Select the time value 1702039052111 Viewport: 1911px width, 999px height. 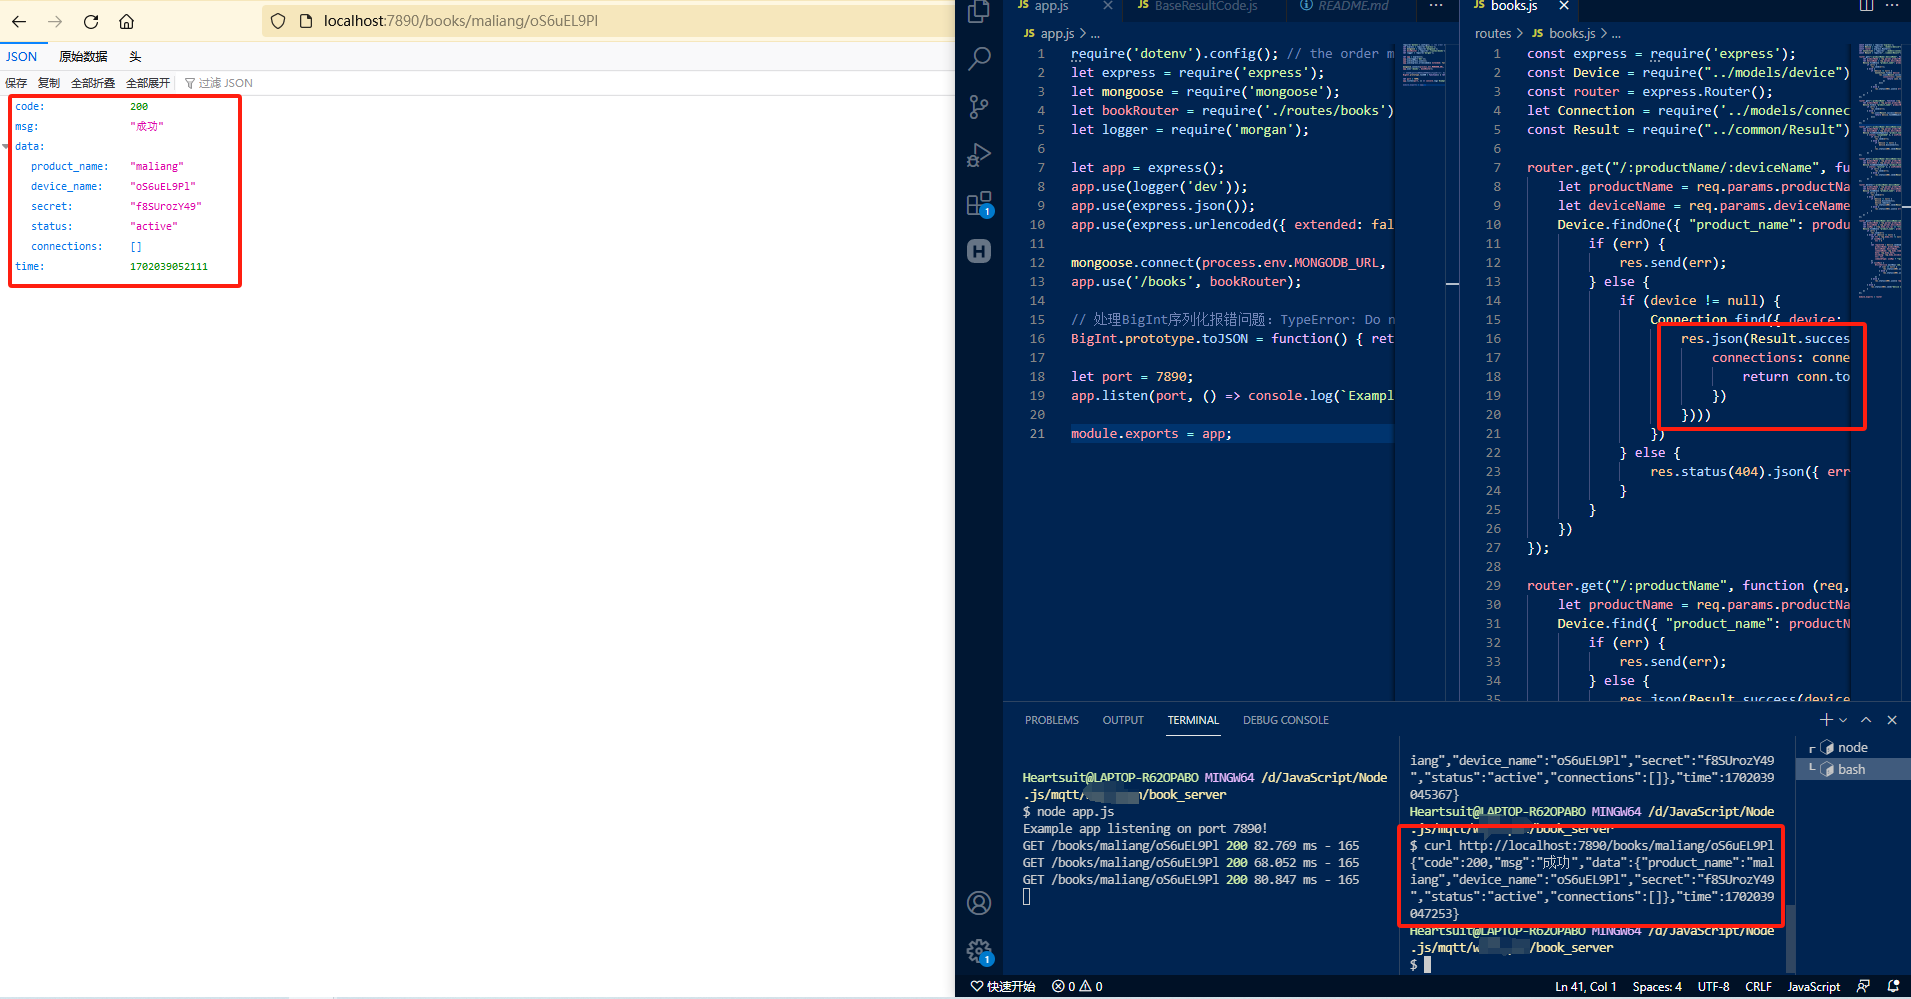click(x=169, y=266)
